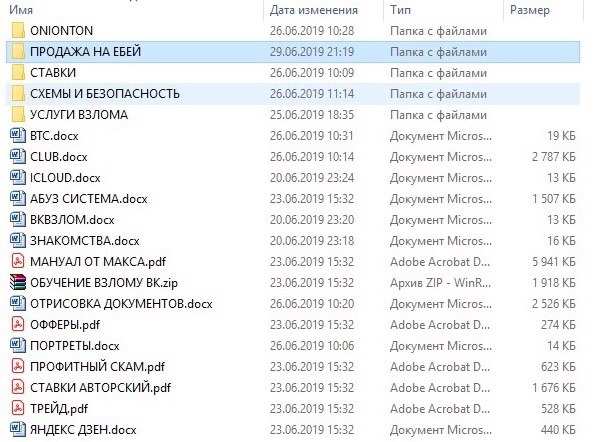
Task: Click the date 29.06.2019 21:19
Action: point(312,52)
